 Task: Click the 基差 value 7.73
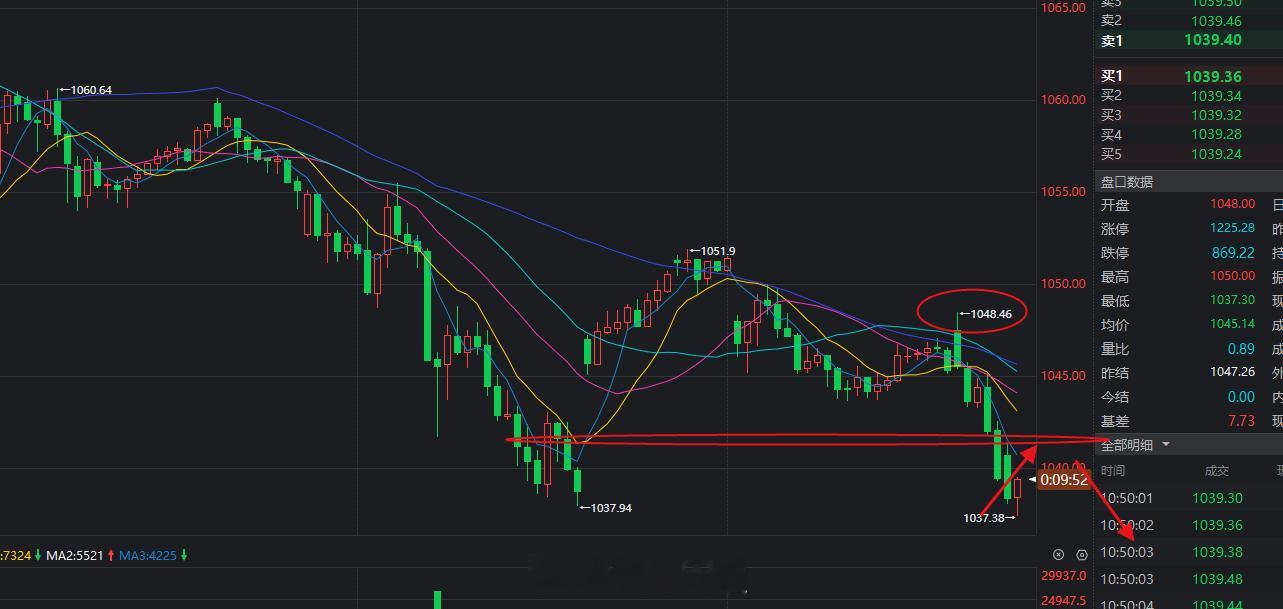tap(1241, 421)
